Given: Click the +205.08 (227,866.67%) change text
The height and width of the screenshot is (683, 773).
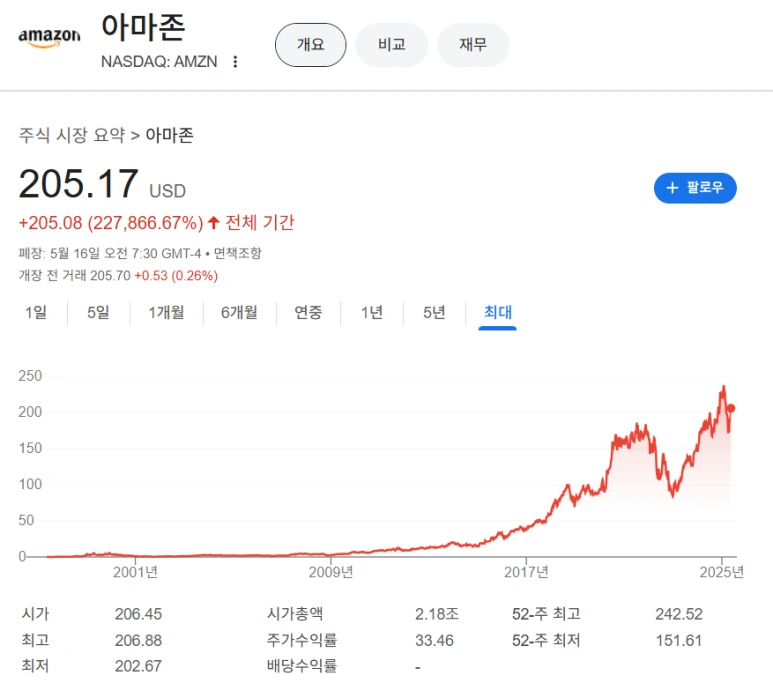Looking at the screenshot, I should (111, 223).
